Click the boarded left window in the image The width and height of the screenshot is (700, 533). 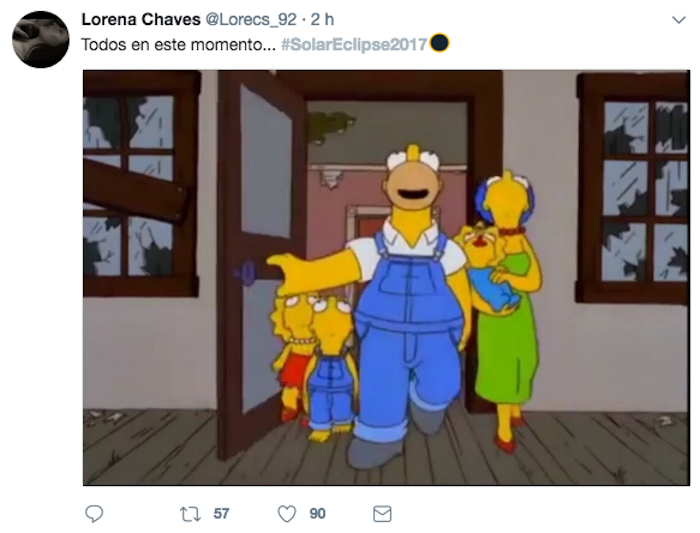pyautogui.click(x=140, y=184)
